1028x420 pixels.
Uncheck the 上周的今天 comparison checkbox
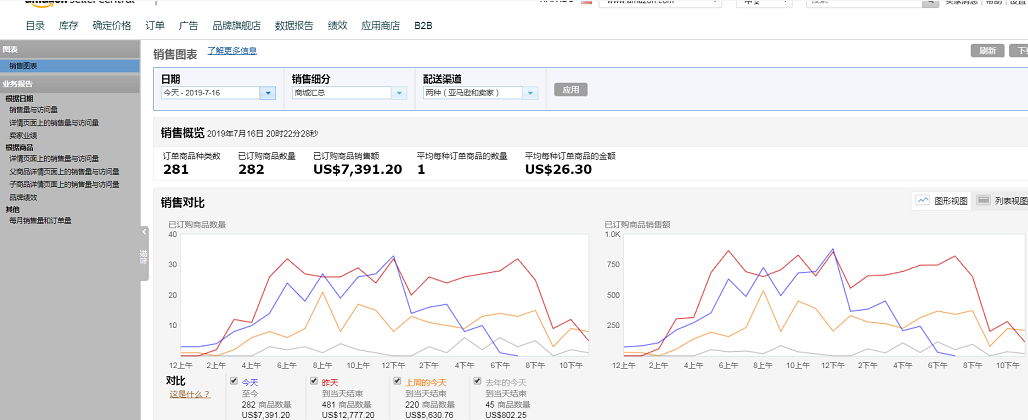point(397,381)
